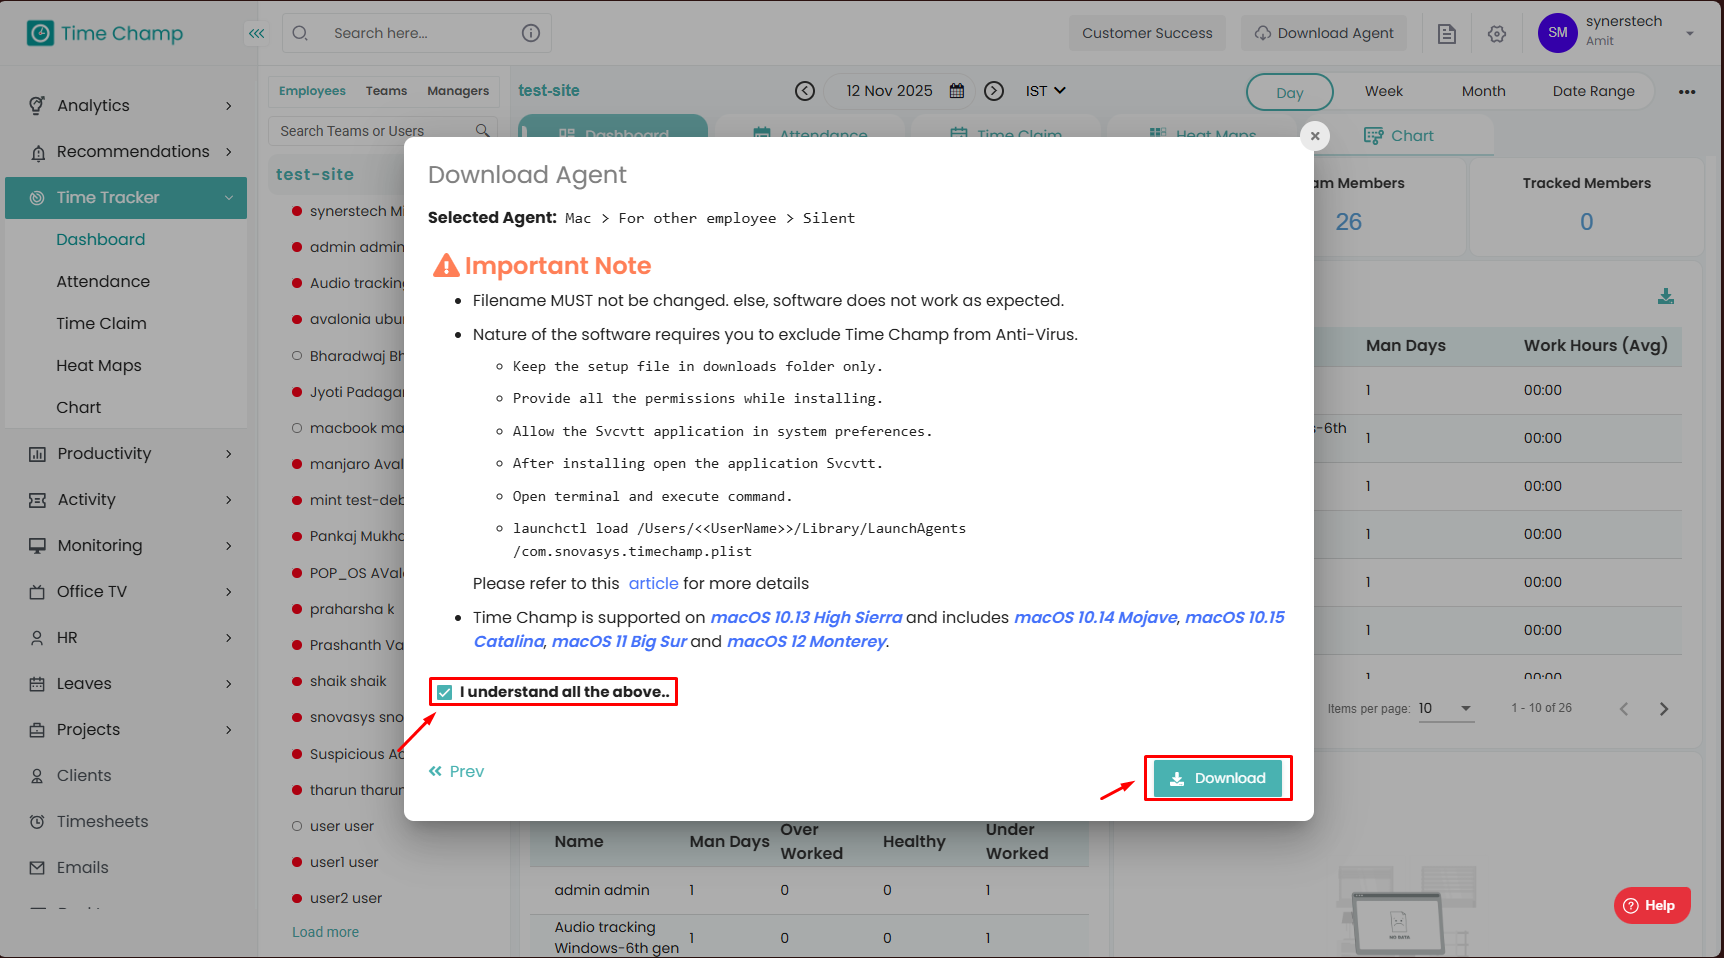Go to the previous date arrow
Image resolution: width=1724 pixels, height=958 pixels.
805,91
